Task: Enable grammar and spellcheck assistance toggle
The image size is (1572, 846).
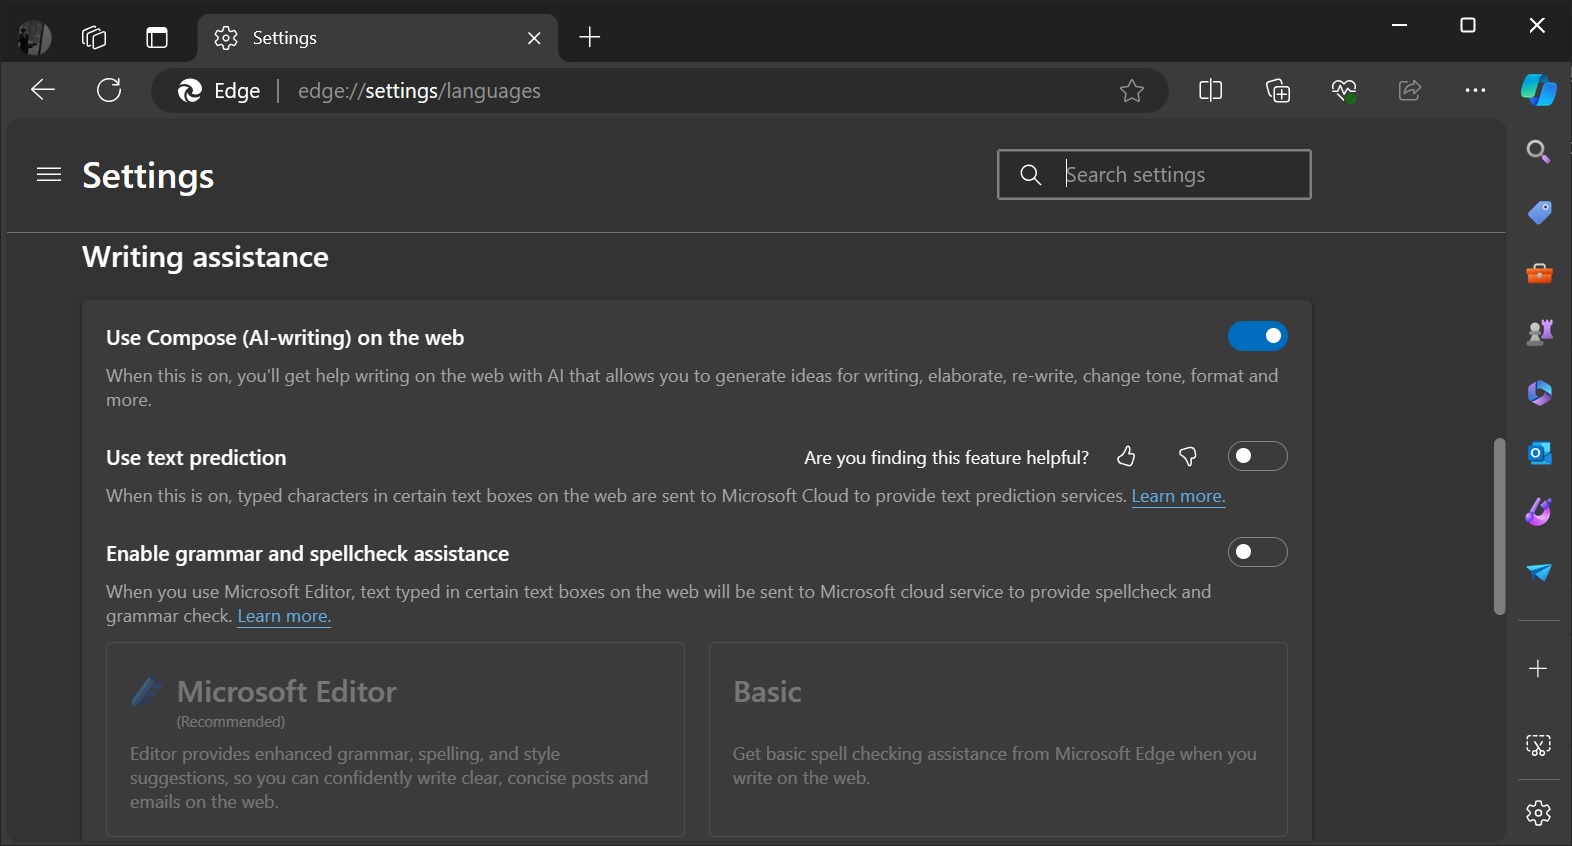Action: tap(1257, 552)
